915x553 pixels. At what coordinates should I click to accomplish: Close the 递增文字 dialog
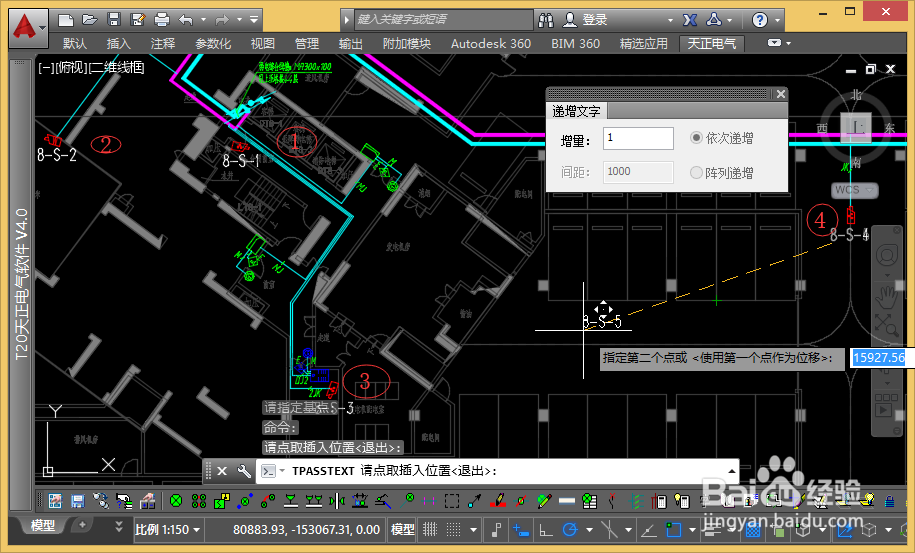coord(781,94)
